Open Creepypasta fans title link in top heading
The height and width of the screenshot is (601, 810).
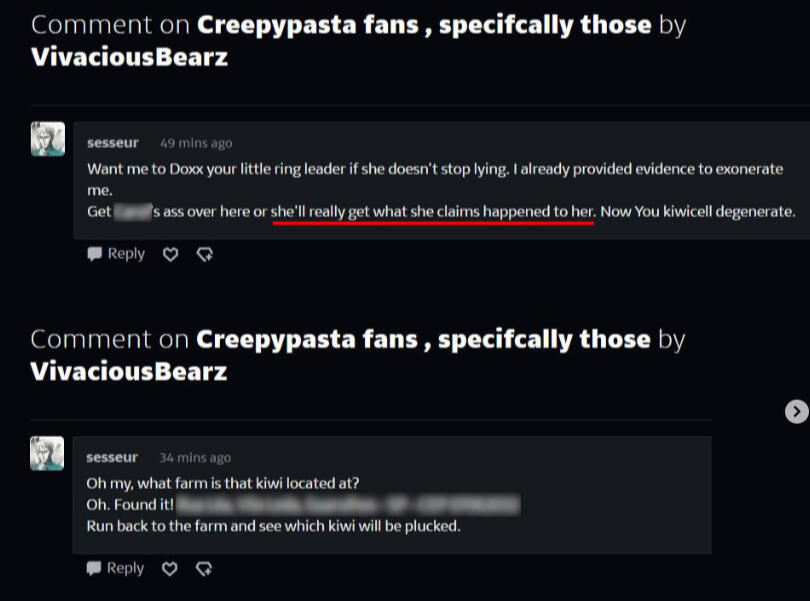(424, 25)
